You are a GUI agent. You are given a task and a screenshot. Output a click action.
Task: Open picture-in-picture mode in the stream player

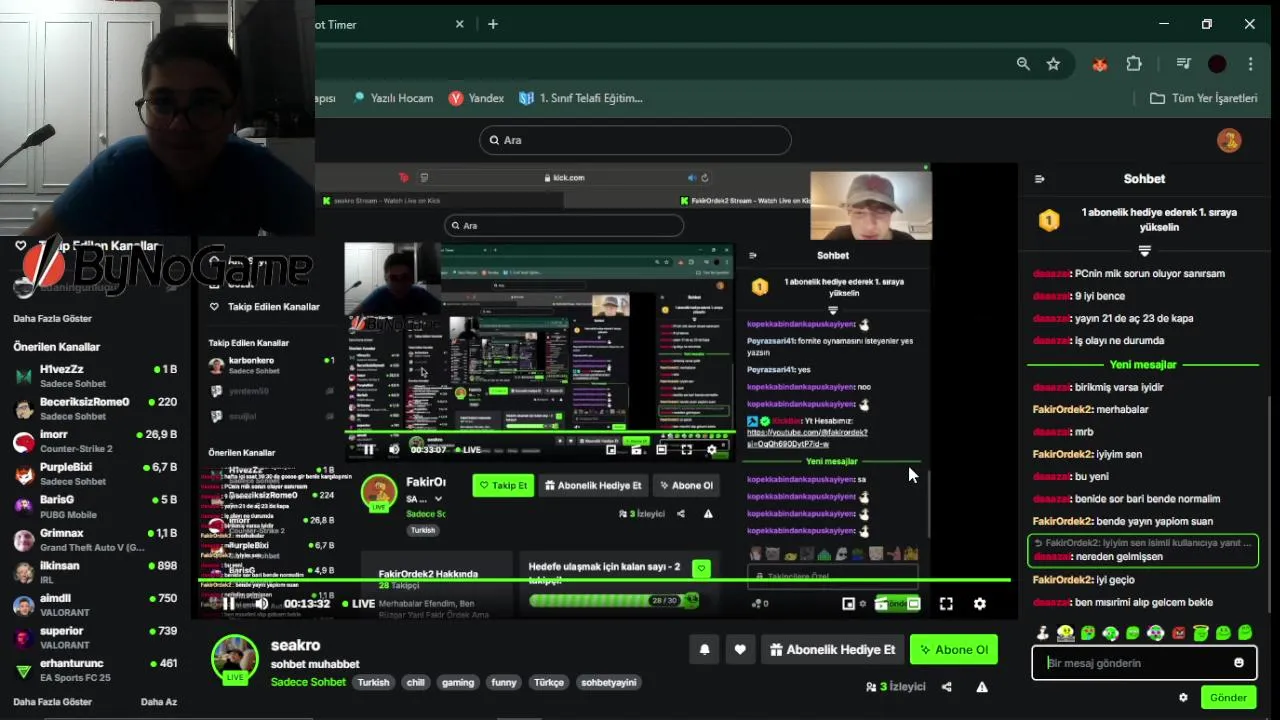click(x=849, y=604)
